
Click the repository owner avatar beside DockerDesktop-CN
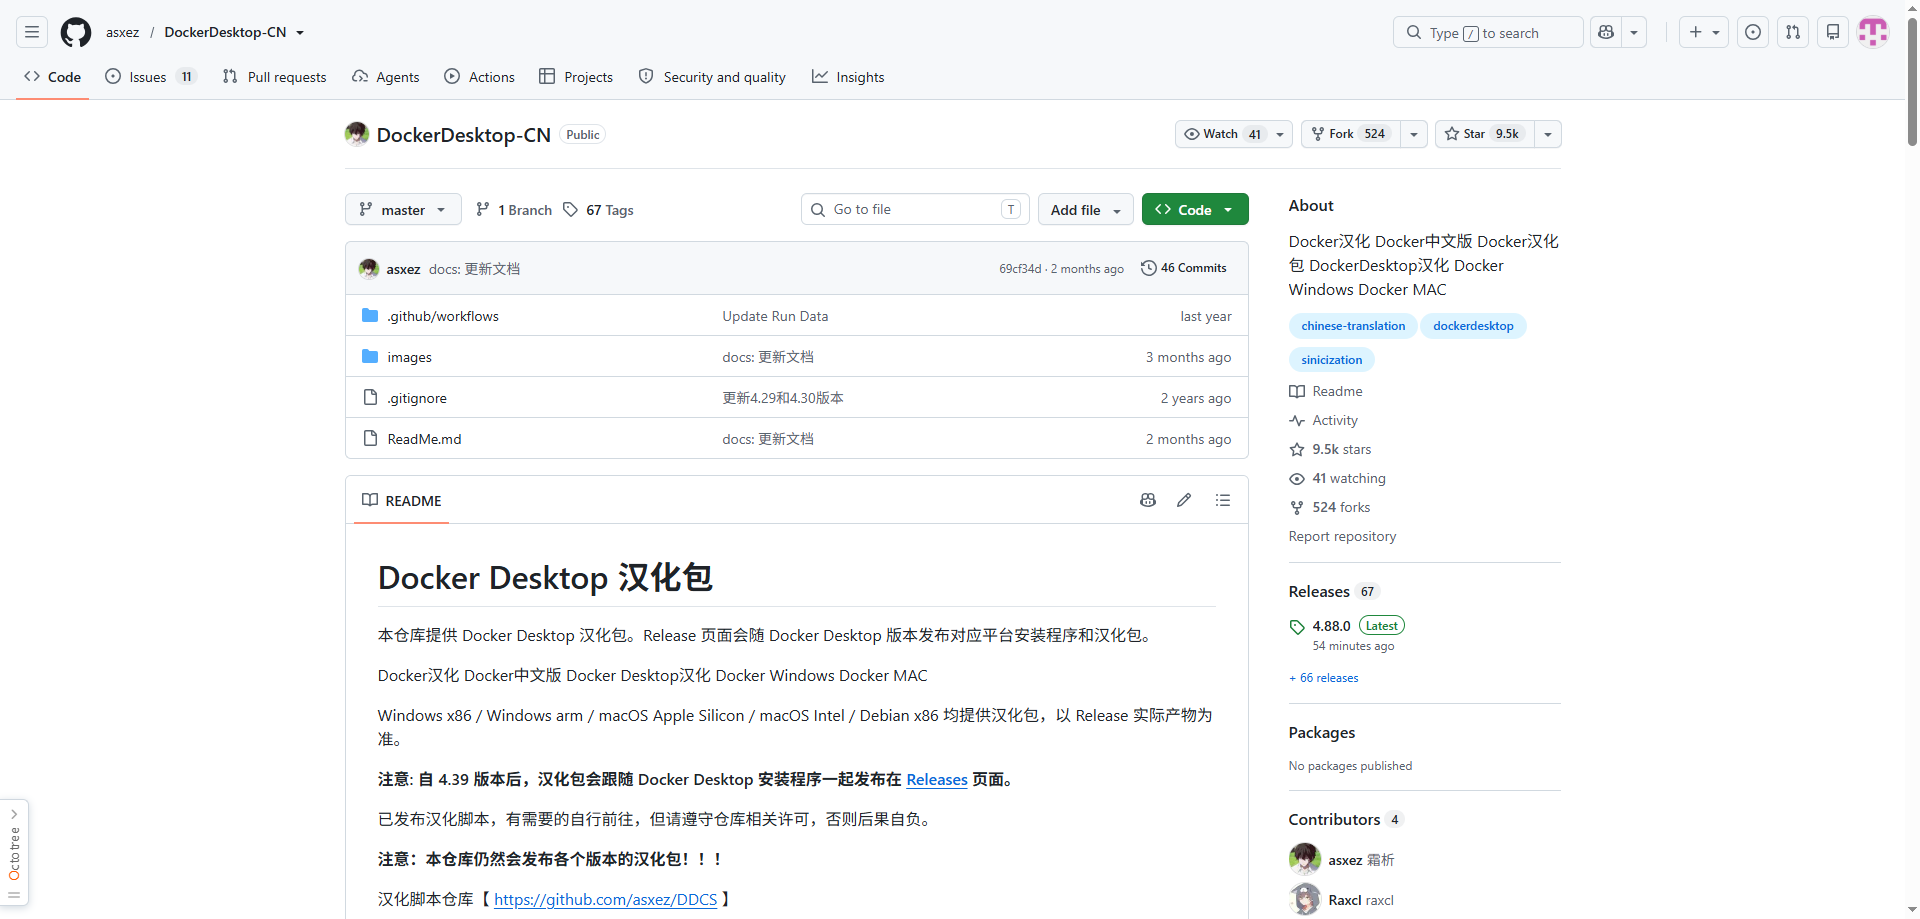[357, 134]
